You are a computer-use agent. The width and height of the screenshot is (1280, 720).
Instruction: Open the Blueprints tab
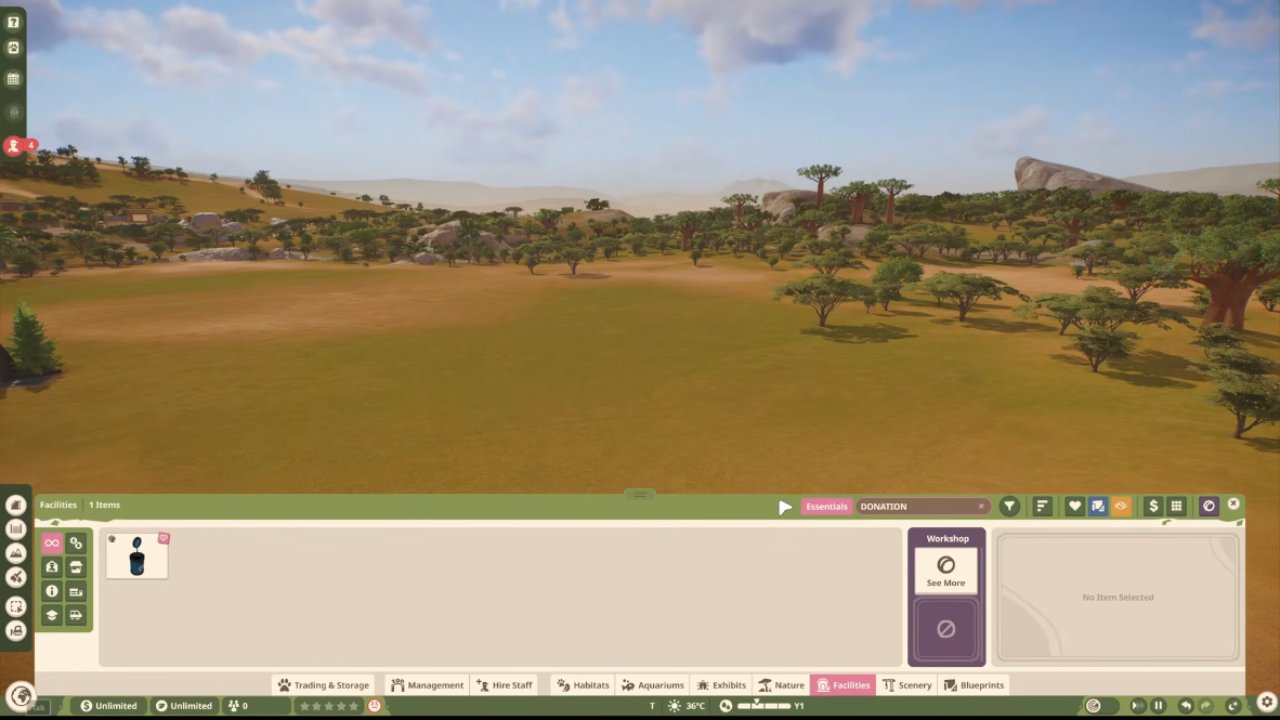pyautogui.click(x=974, y=685)
